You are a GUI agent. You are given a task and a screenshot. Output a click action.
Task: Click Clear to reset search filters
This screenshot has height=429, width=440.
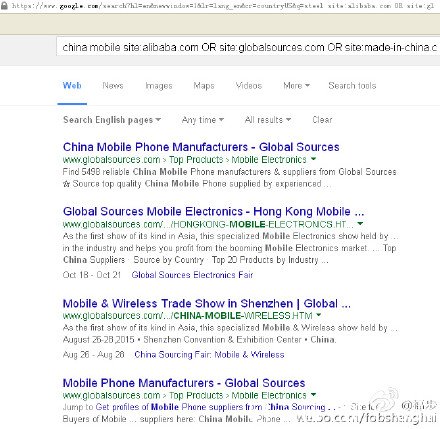(322, 120)
